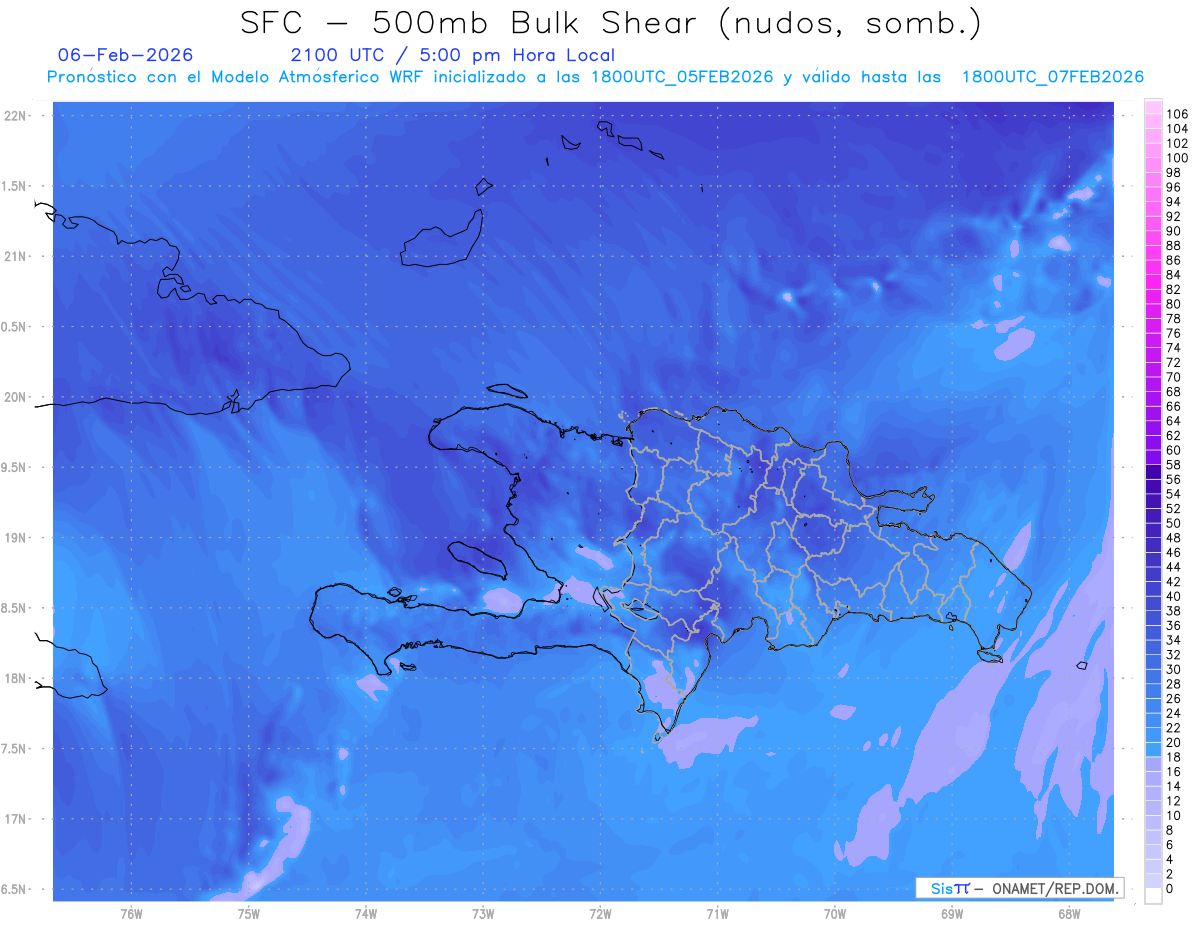Click the '76W' longitude label
The height and width of the screenshot is (927, 1200).
coord(131,913)
